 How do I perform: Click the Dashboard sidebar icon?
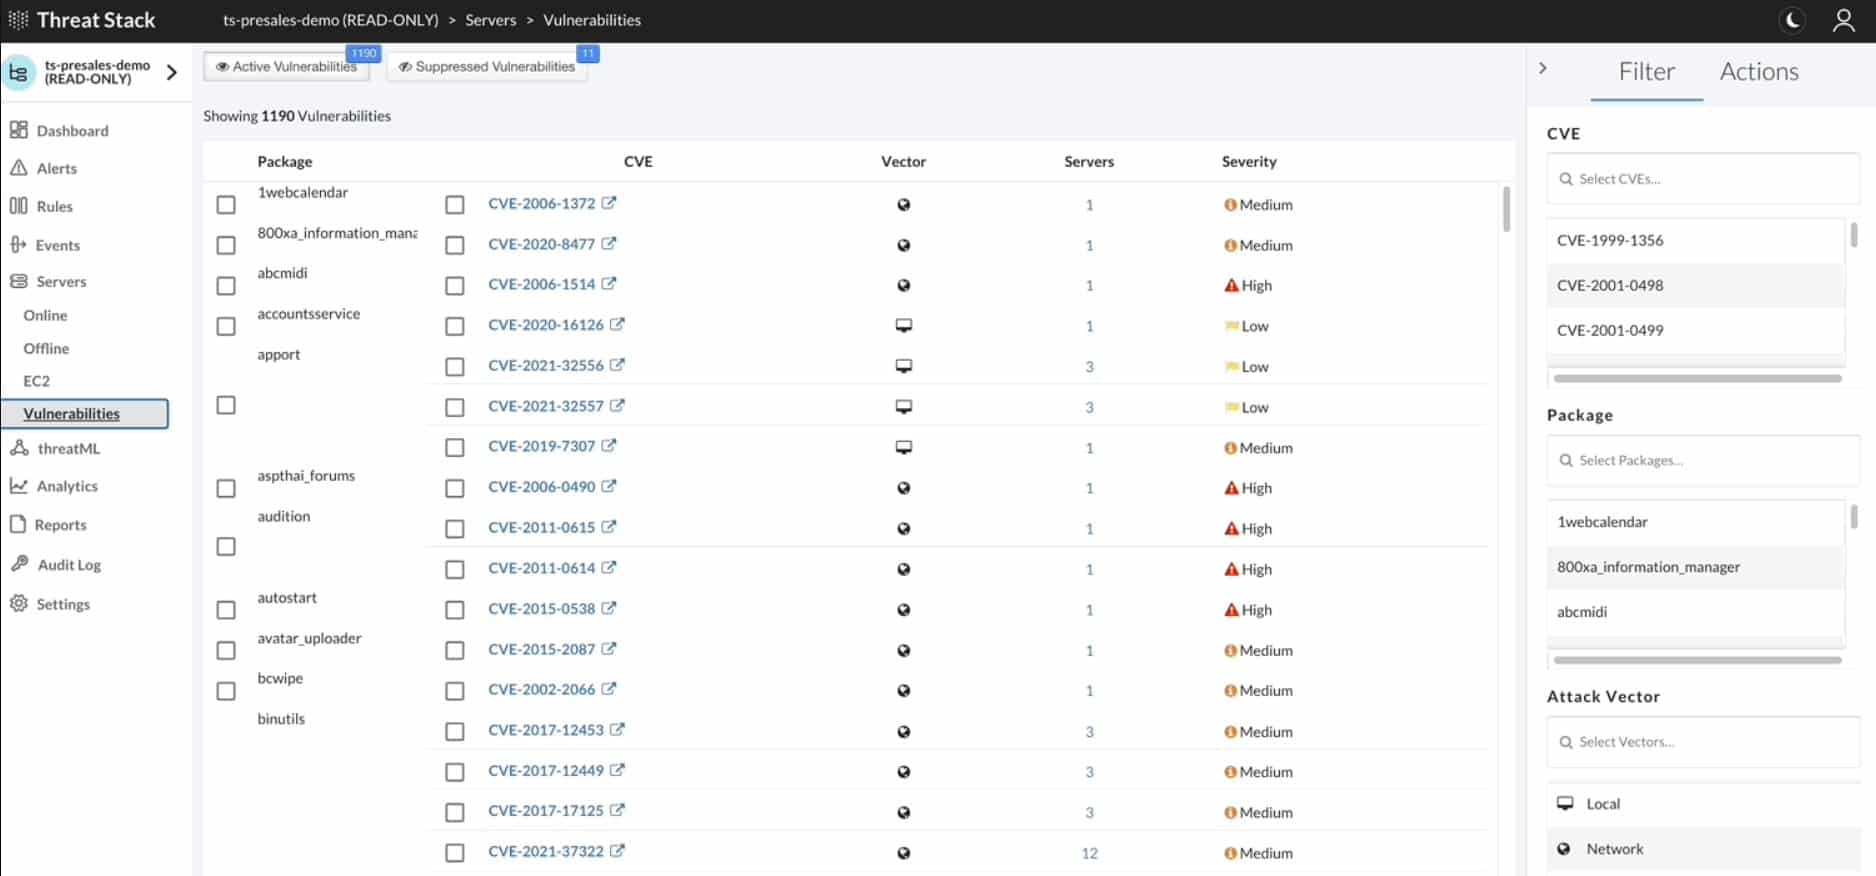(x=19, y=130)
